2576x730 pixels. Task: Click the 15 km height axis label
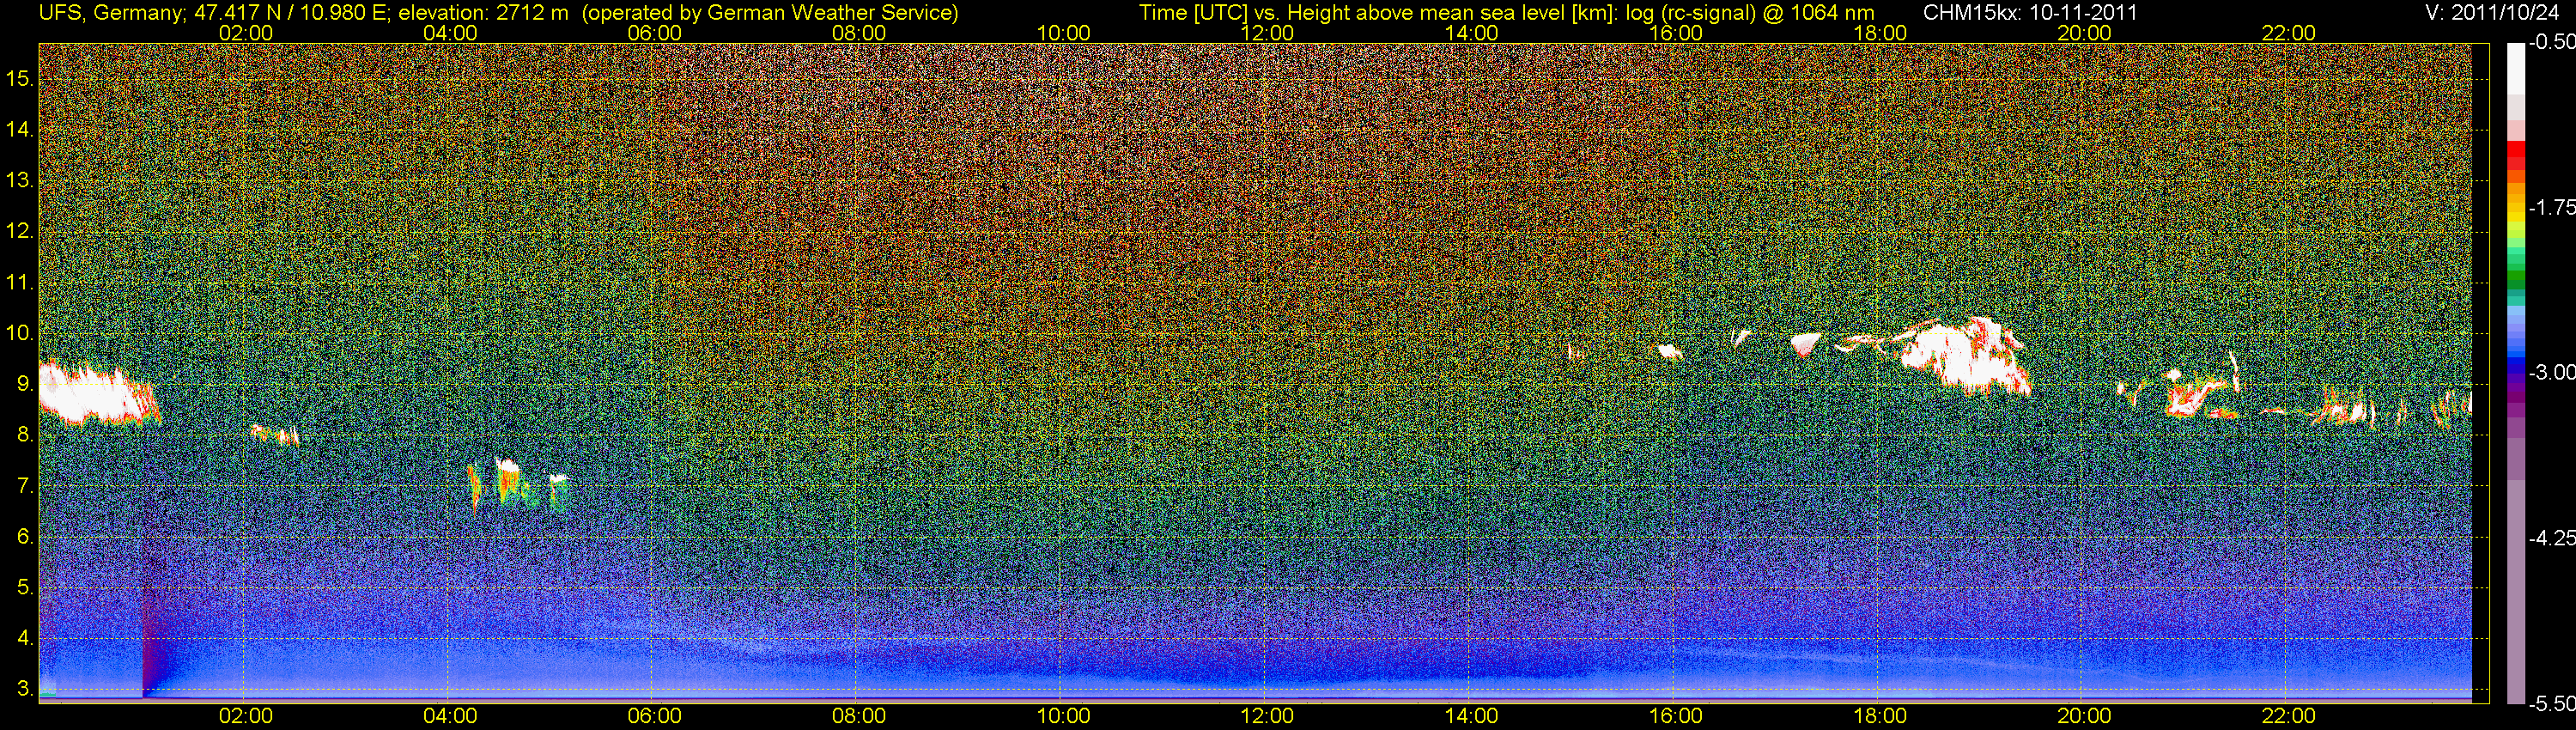[x=19, y=78]
